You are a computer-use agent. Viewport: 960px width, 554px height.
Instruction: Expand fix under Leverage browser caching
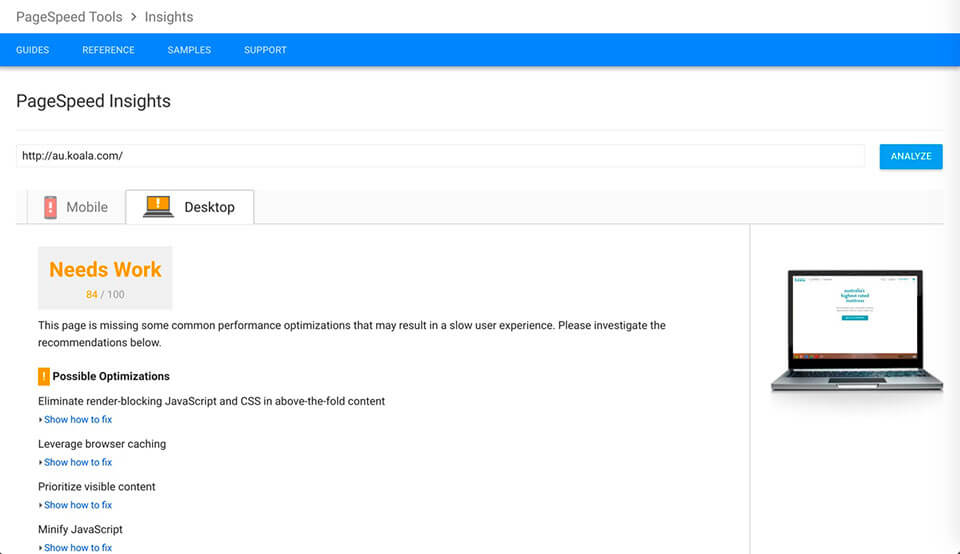click(78, 462)
